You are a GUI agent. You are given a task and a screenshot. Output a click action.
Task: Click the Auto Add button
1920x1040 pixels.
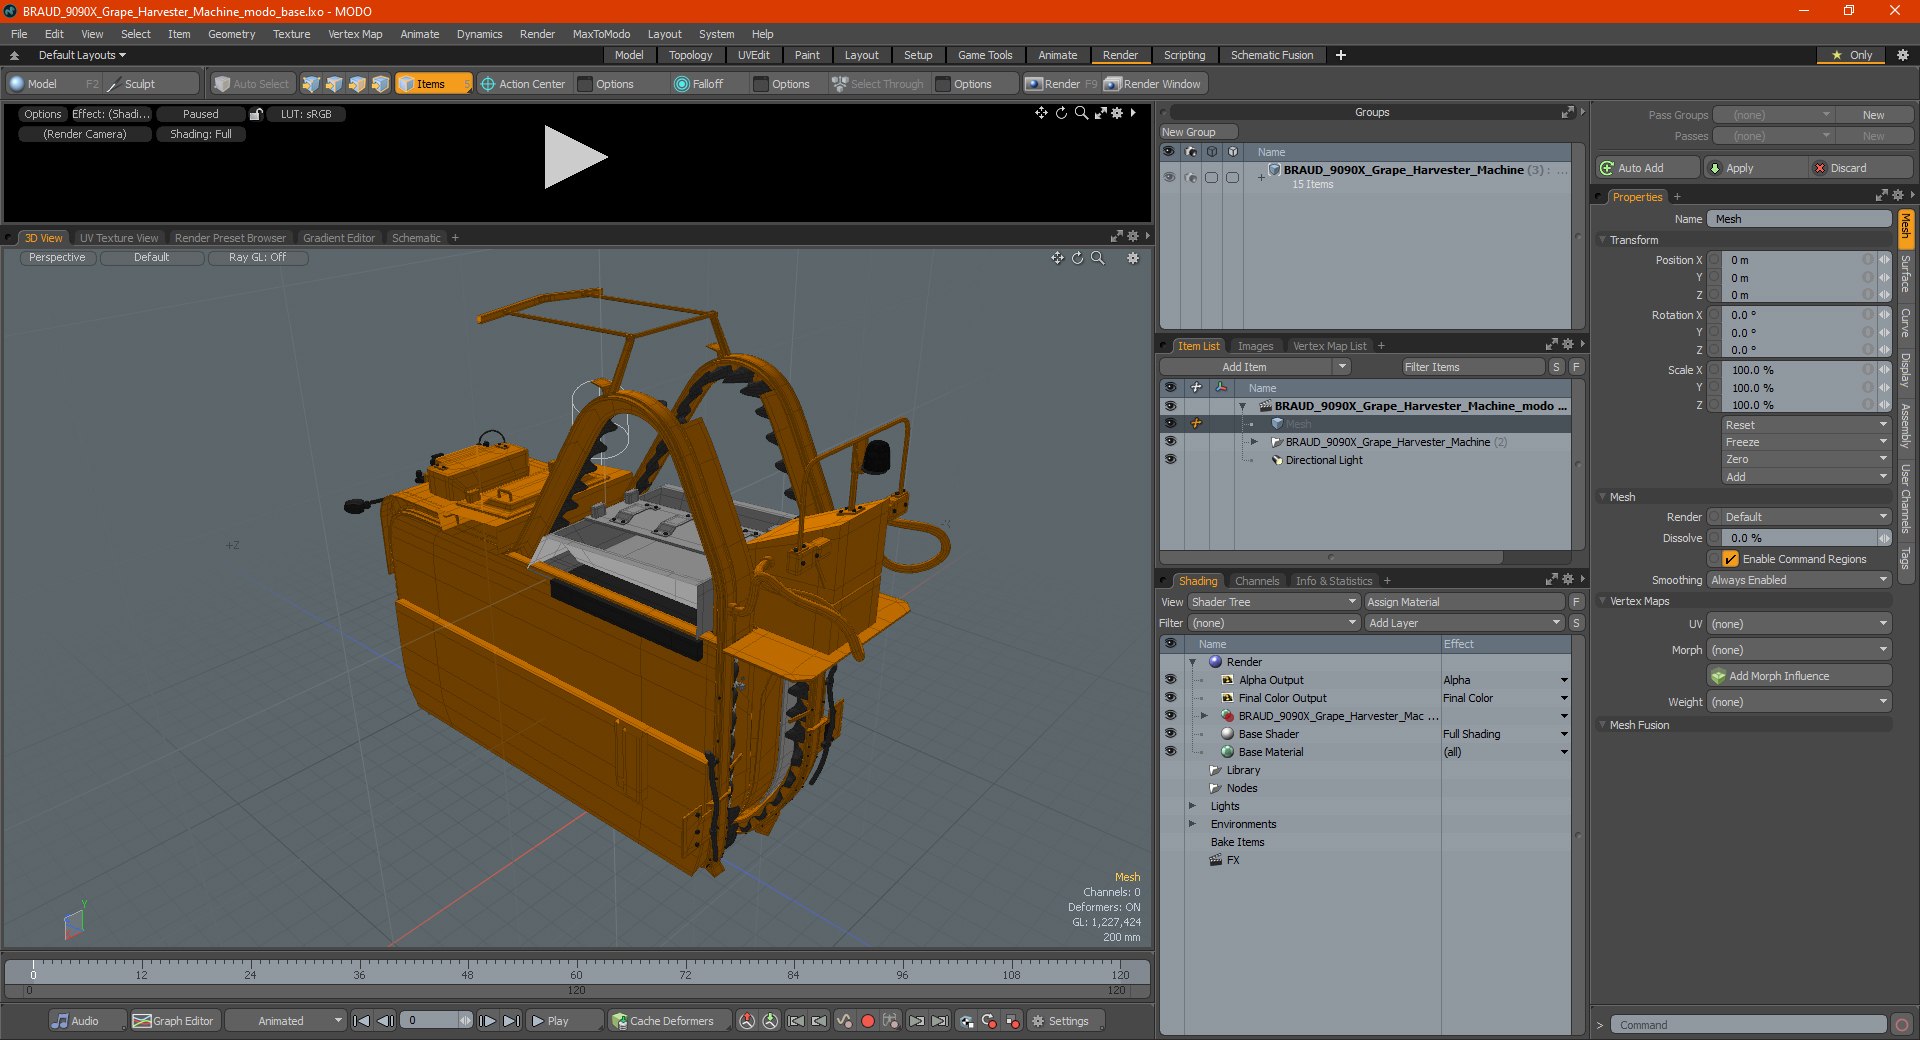coord(1648,168)
